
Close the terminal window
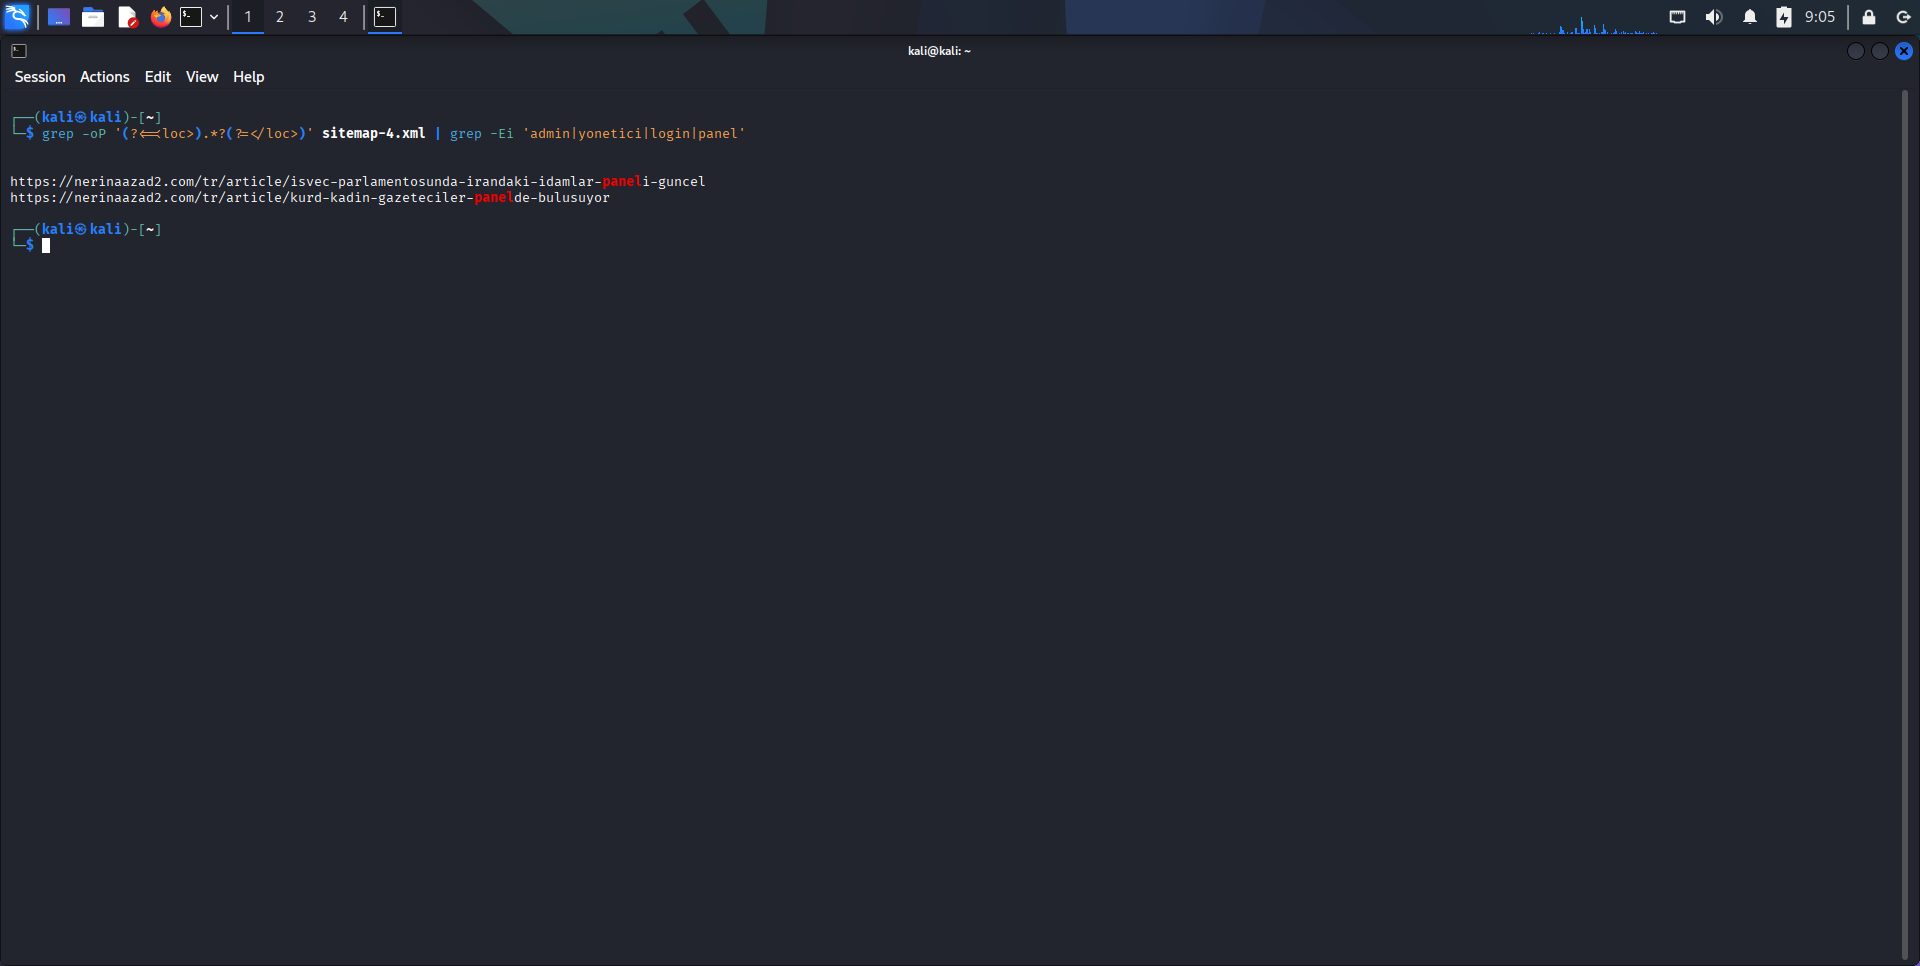[1904, 51]
